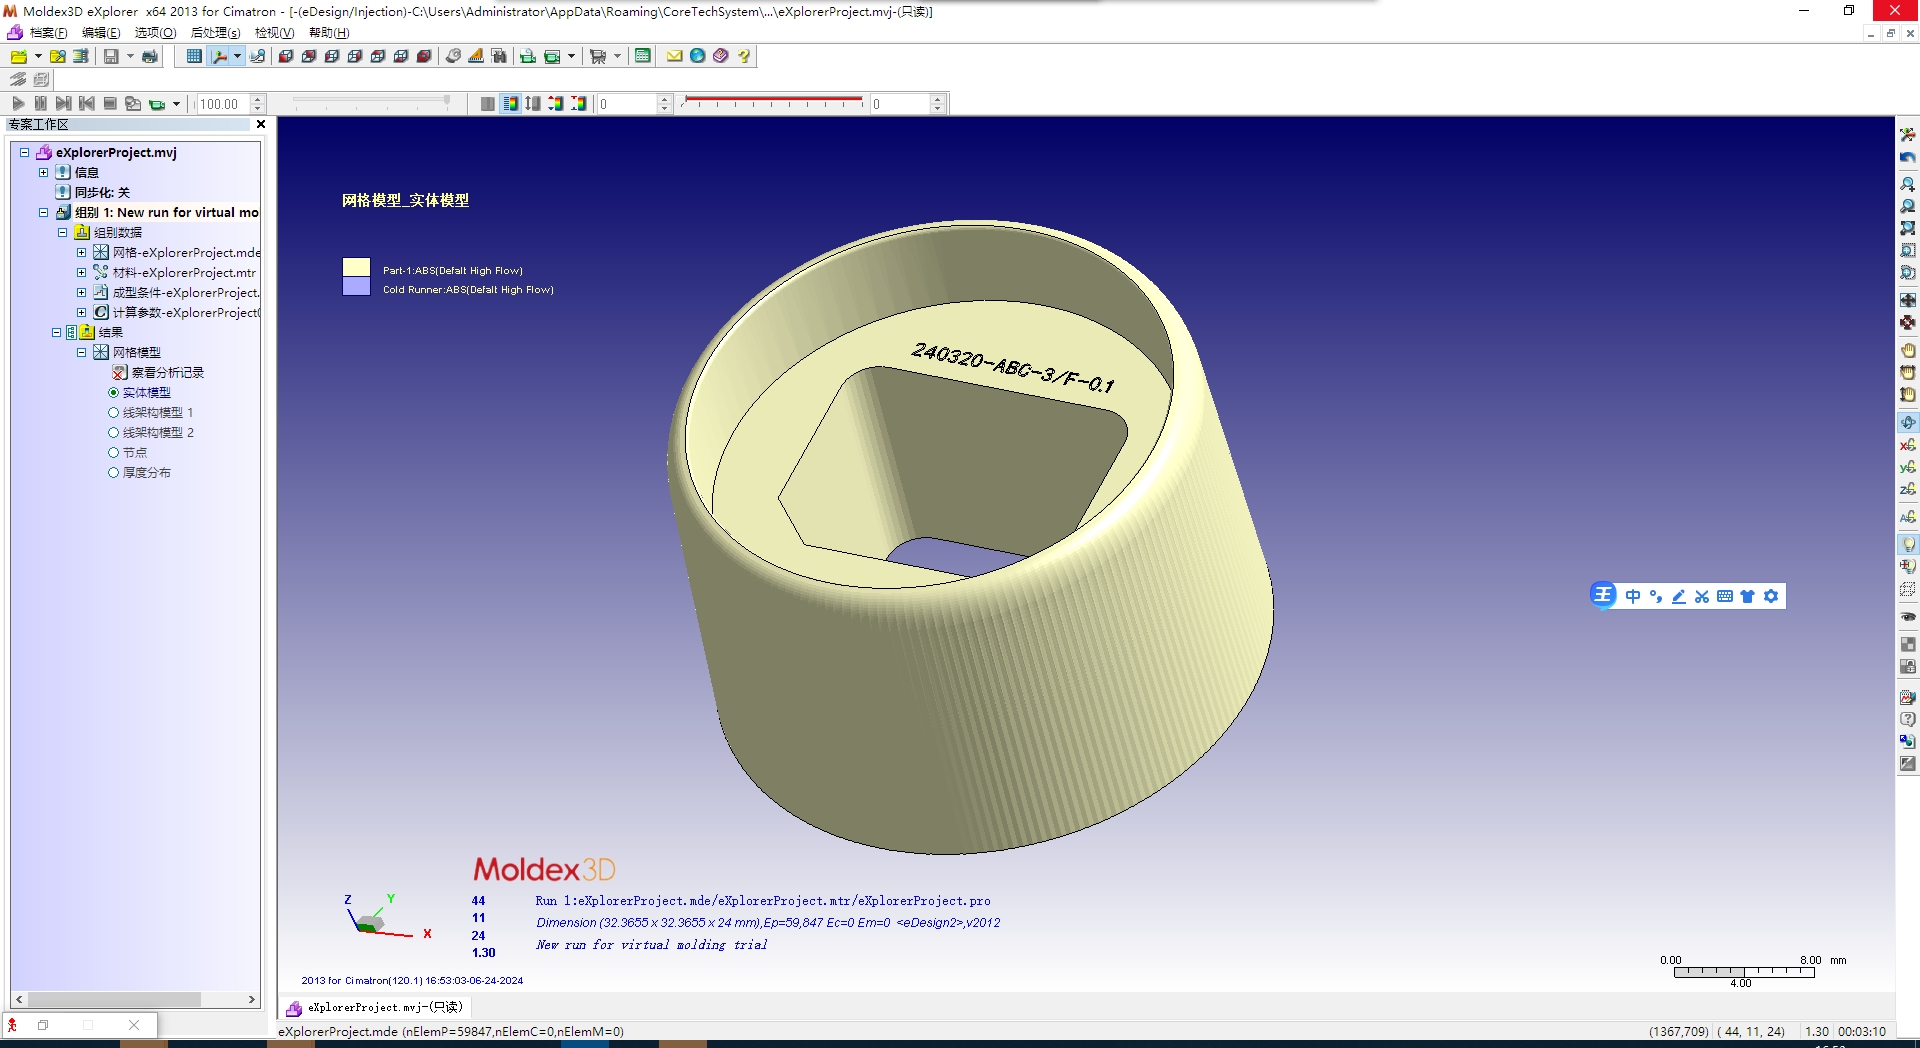Click the yellow question mark help icon
This screenshot has width=1920, height=1048.
coord(744,57)
